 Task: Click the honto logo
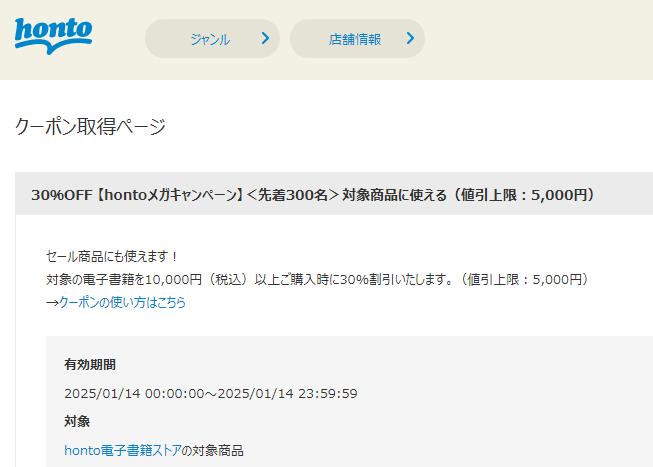coord(53,36)
